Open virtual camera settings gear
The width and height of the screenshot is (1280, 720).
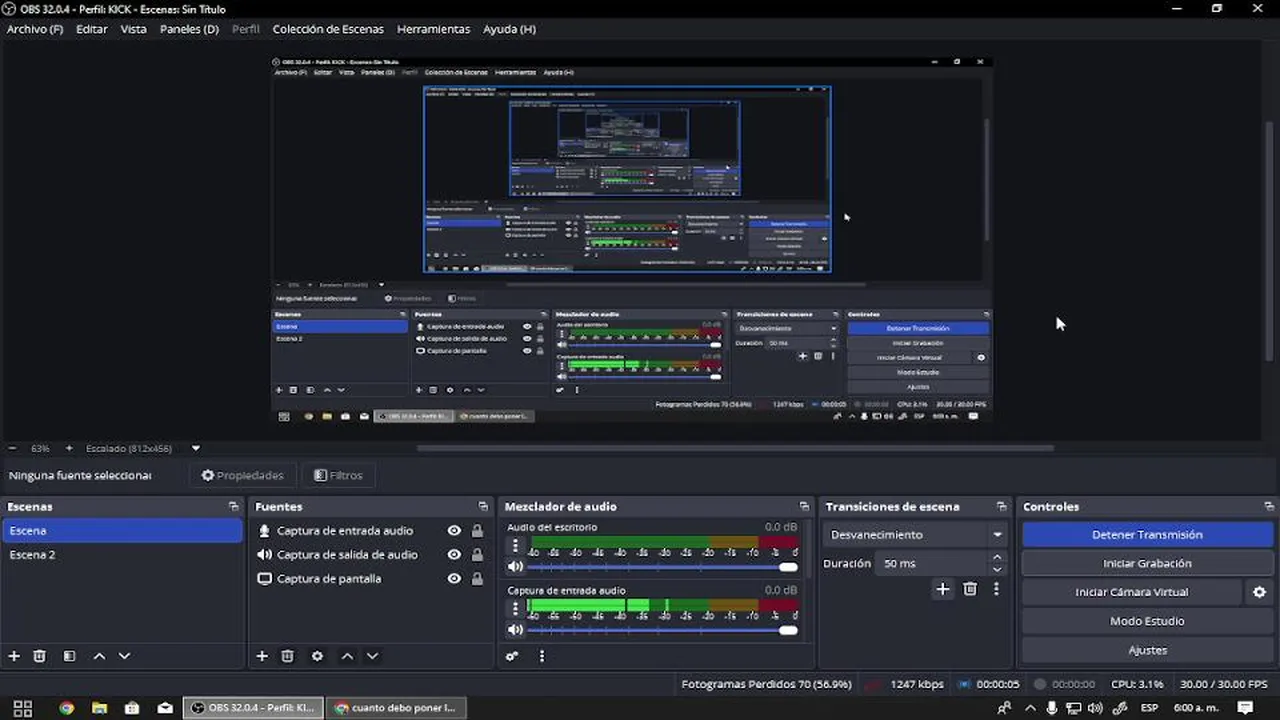[x=1259, y=592]
